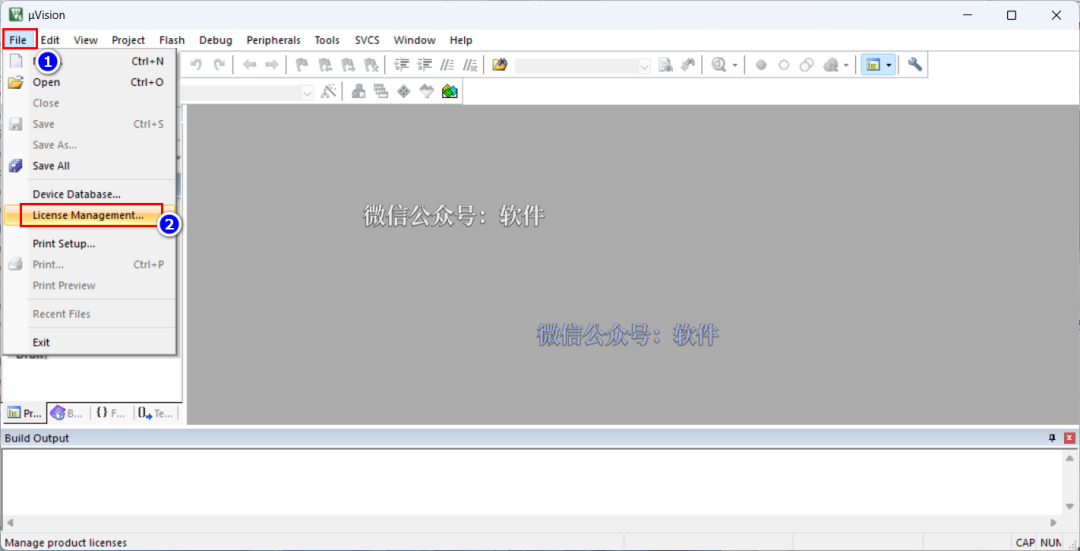Click the Select Software Packs icon
Screen dimensions: 1080x551
pos(426,91)
